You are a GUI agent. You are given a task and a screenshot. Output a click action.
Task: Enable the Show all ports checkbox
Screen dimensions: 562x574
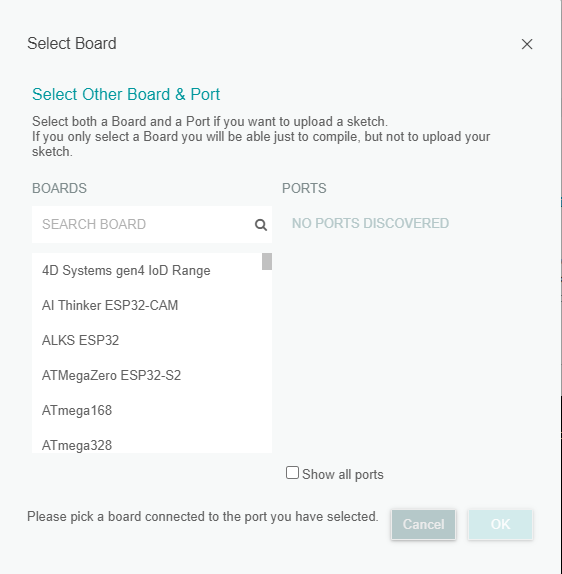292,473
